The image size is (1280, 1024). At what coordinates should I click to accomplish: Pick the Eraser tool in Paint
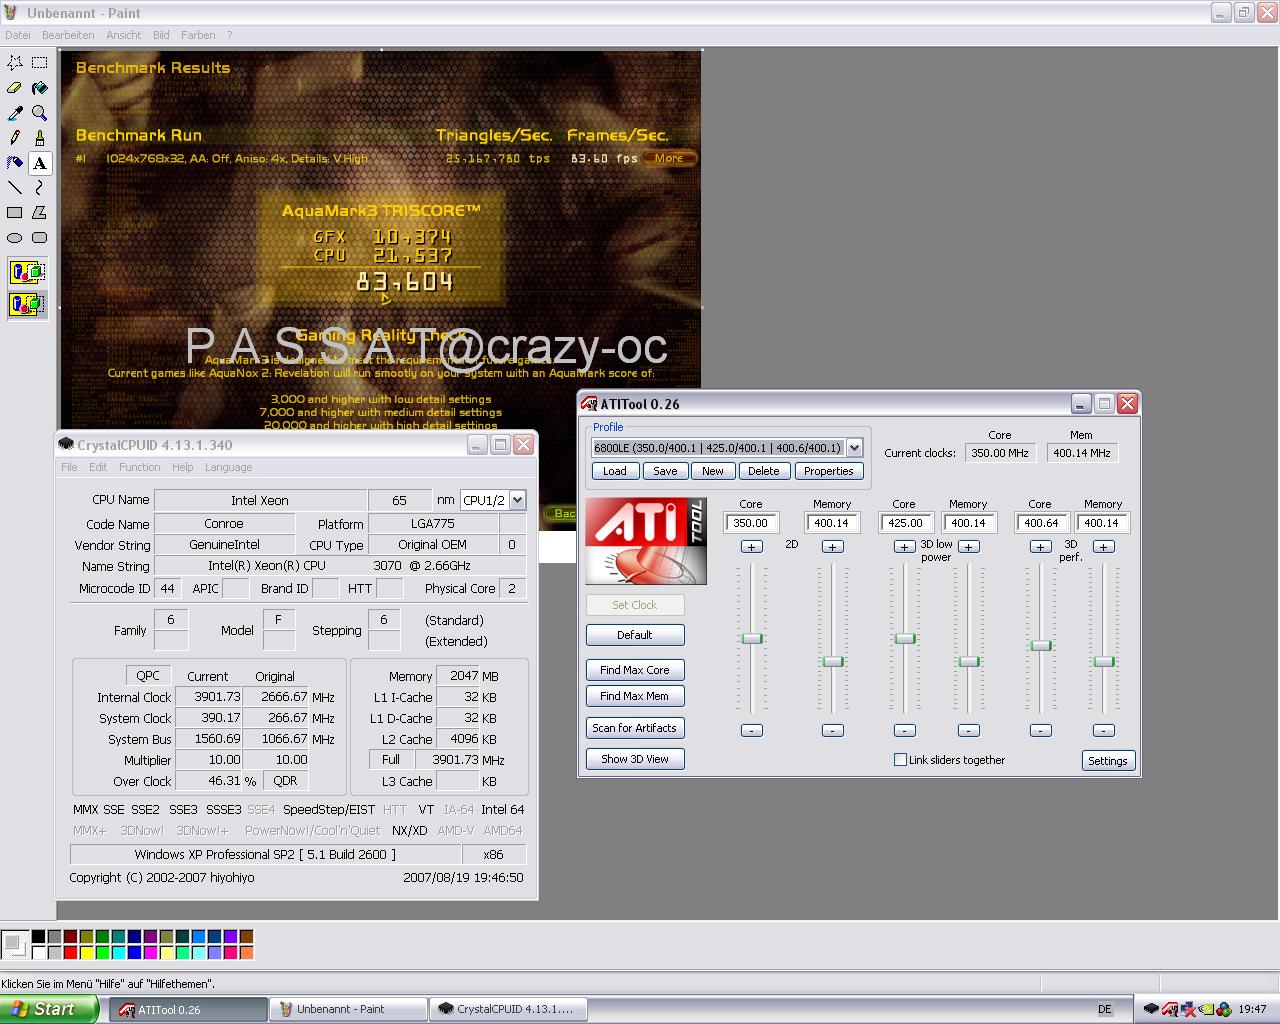pos(15,88)
